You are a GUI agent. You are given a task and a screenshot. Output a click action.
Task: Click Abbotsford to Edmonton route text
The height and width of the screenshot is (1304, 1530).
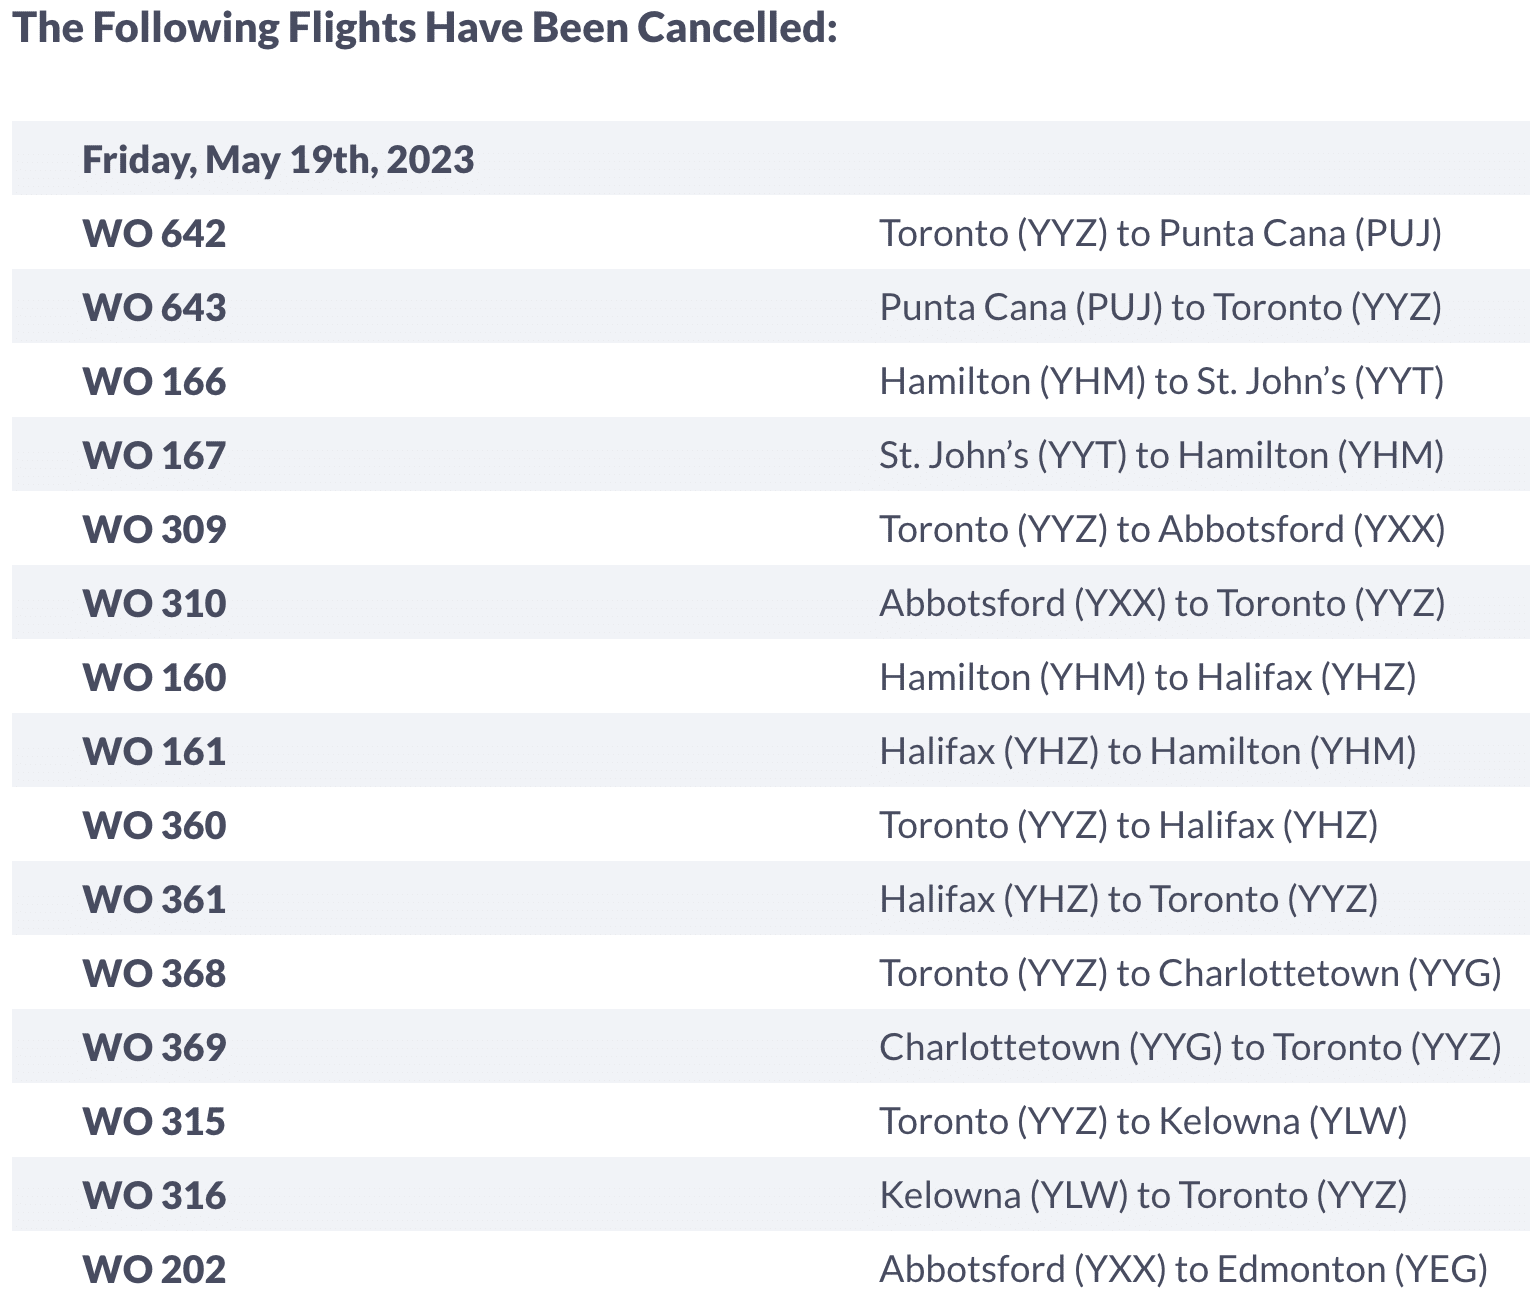tap(1183, 1269)
